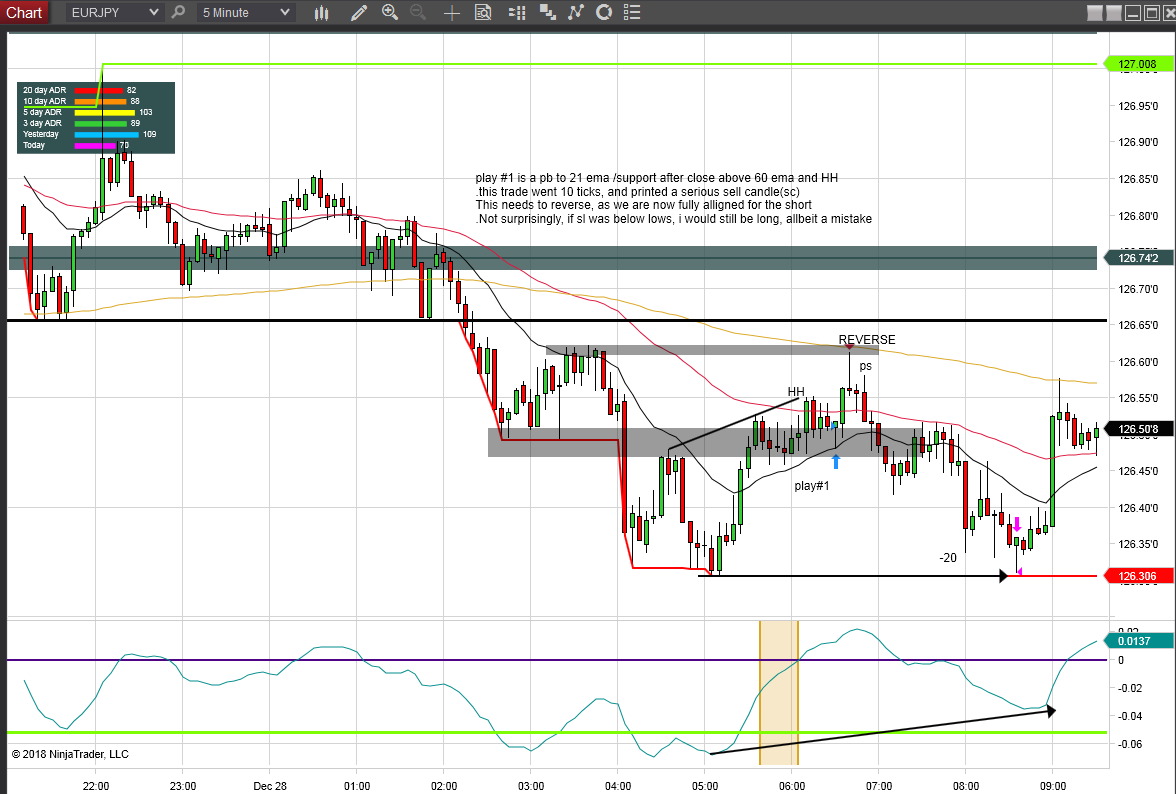
Task: Click the -0.04 indicator axis label
Action: pos(1130,716)
